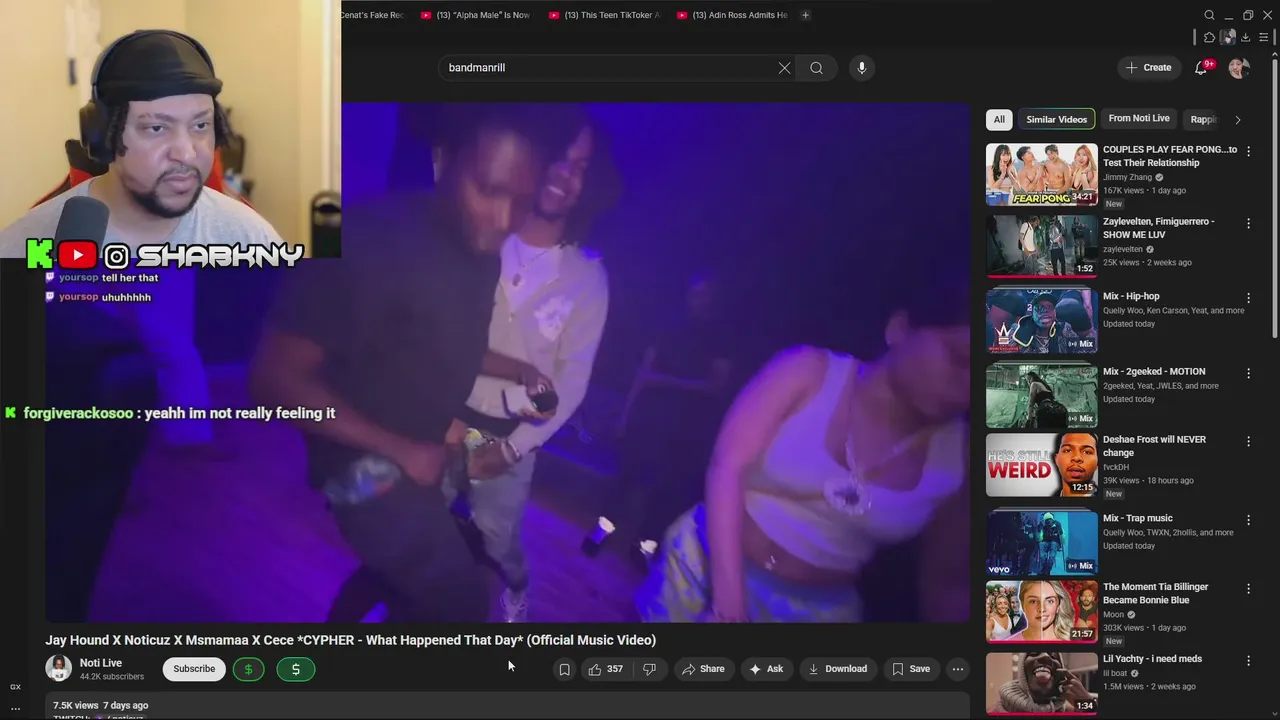Image resolution: width=1280 pixels, height=720 pixels.
Task: Open Noti Live channel avatar
Action: point(58,669)
